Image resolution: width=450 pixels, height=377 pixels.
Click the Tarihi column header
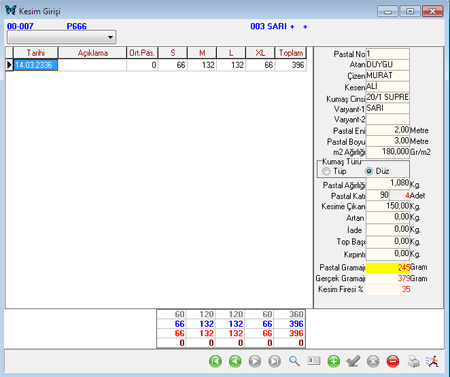pos(36,53)
